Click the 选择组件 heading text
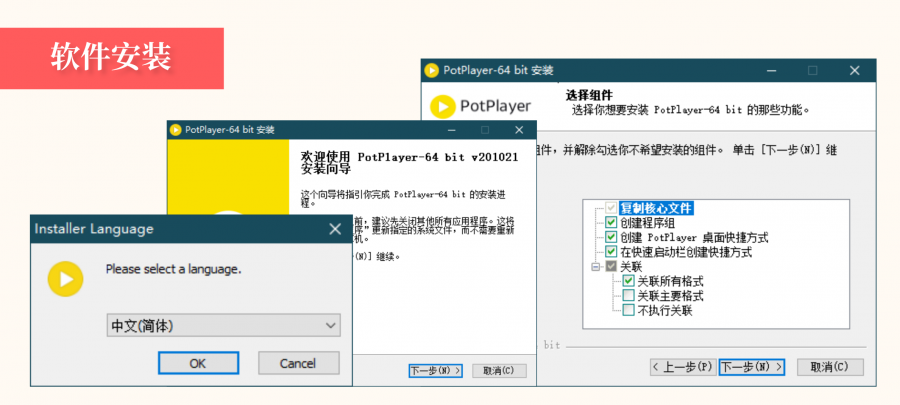The image size is (900, 405). coord(589,95)
